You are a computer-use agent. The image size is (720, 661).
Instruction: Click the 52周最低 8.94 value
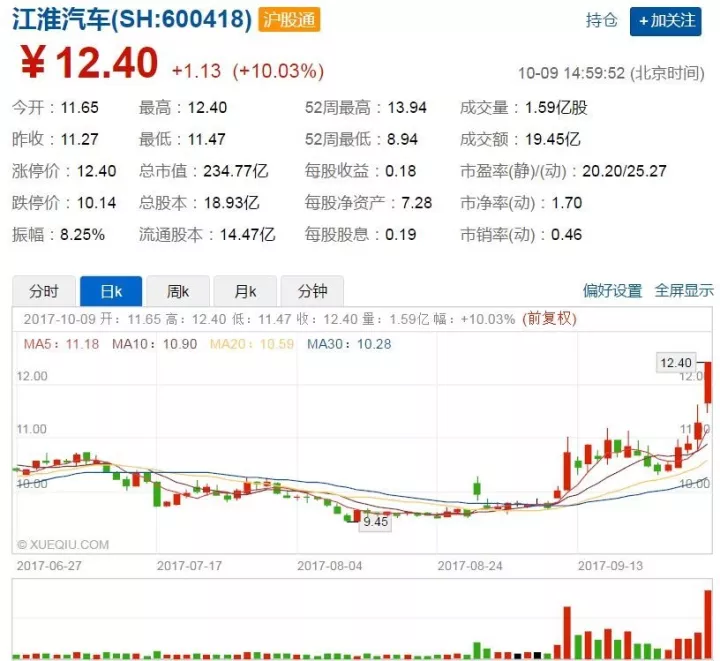click(403, 139)
